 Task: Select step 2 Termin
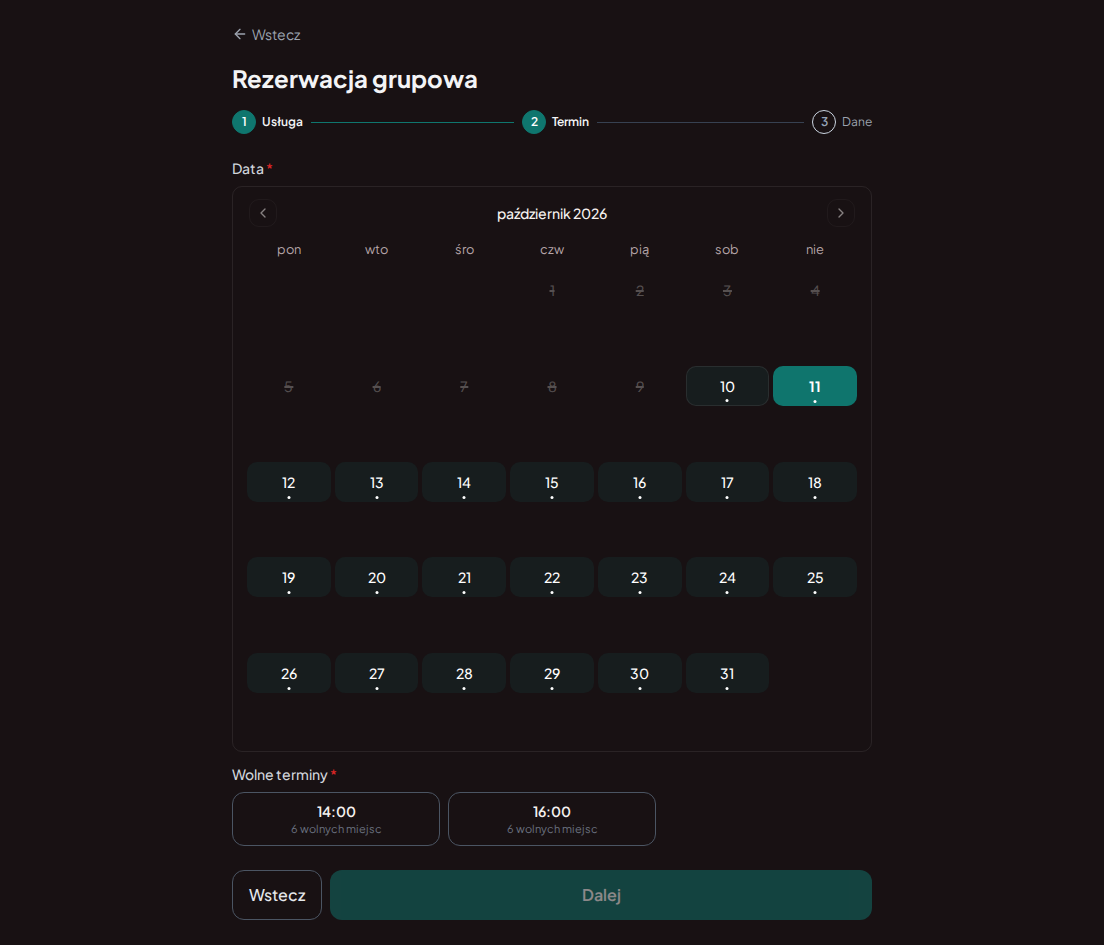(556, 122)
